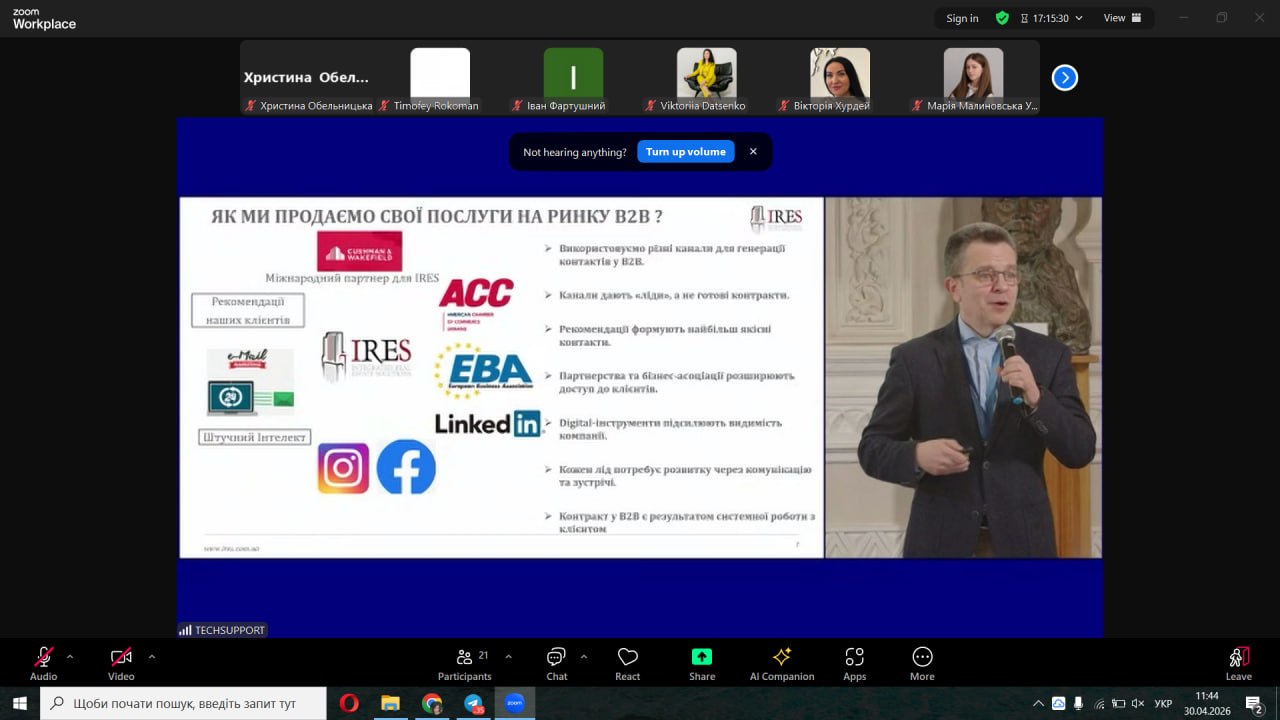
Task: Open the More options menu
Action: 922,663
